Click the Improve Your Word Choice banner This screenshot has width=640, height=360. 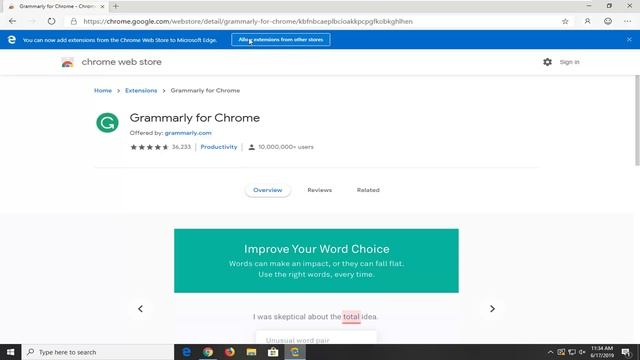coord(316,260)
